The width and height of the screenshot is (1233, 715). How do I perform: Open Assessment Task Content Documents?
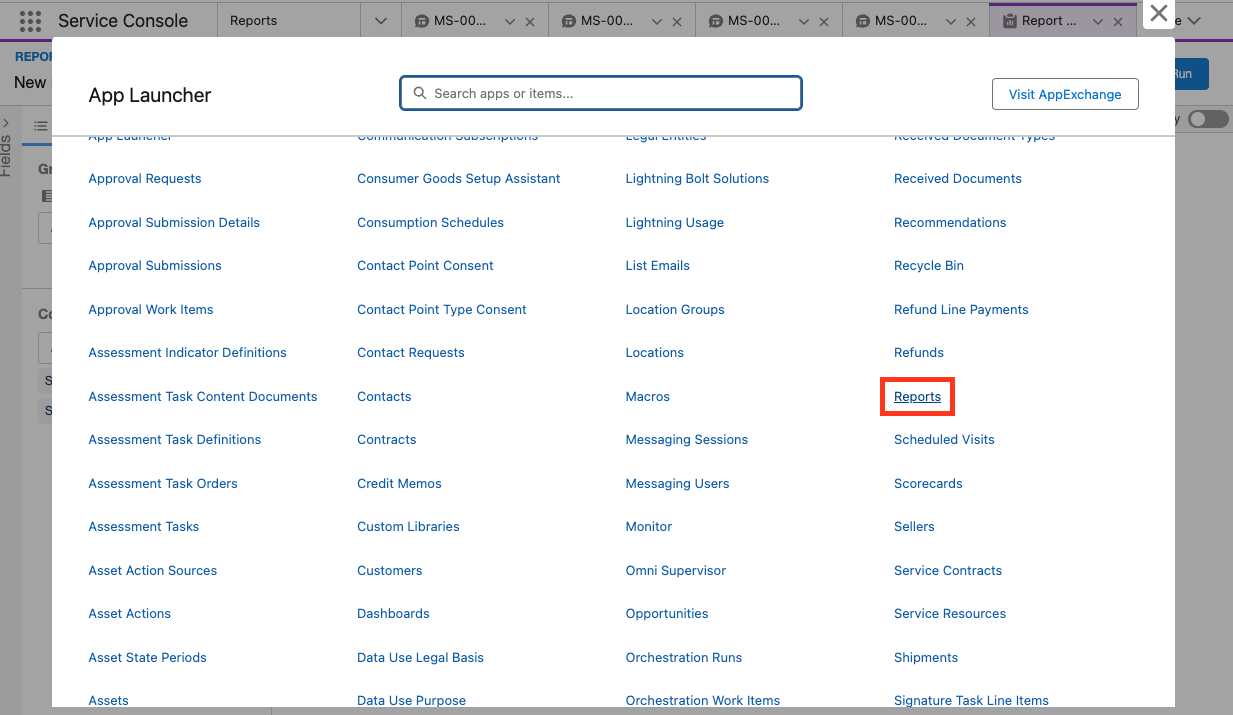203,397
